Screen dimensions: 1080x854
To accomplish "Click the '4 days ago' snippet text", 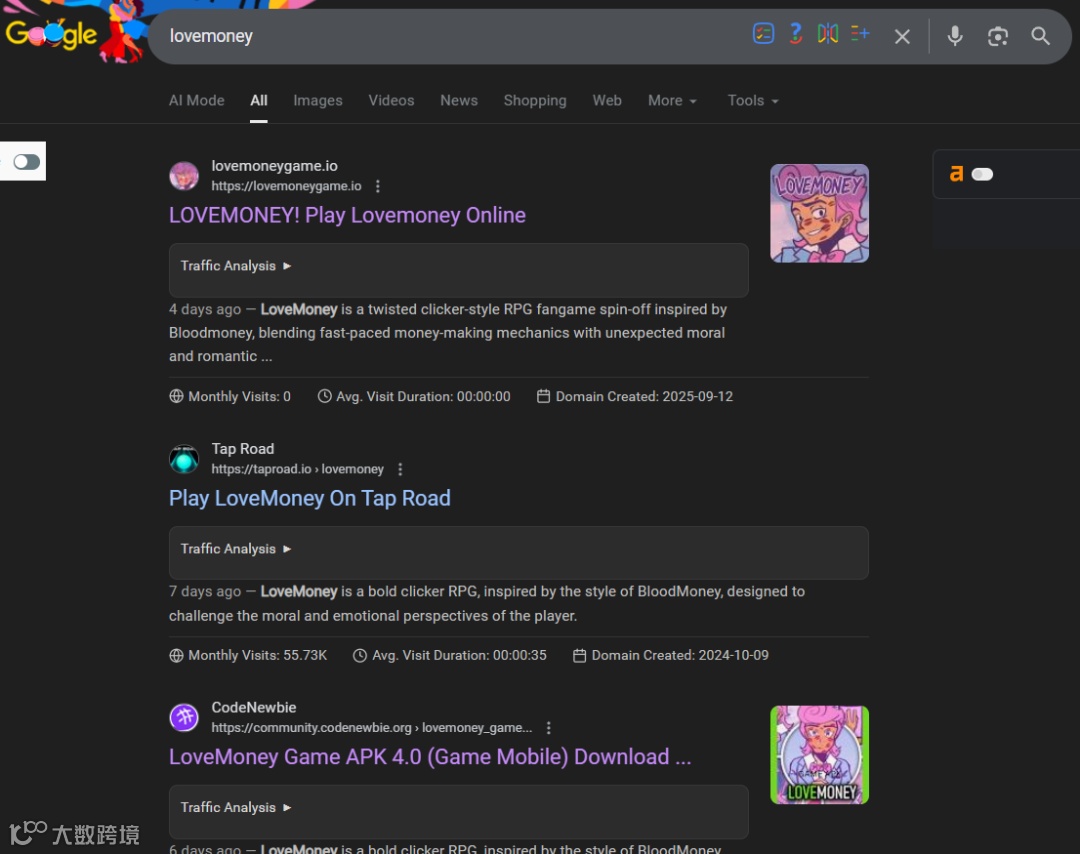I will coord(205,309).
